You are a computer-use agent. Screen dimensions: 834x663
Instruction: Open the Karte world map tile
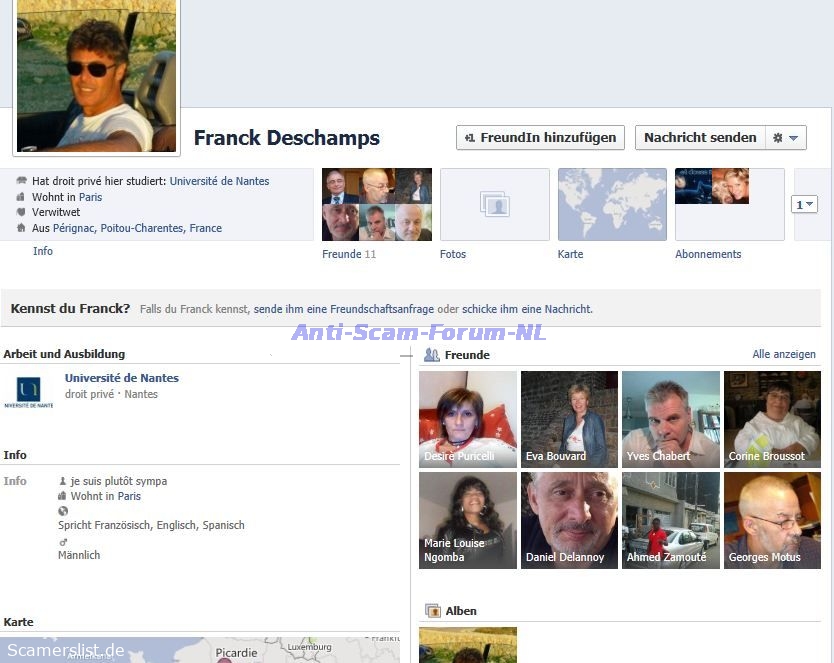pos(612,205)
